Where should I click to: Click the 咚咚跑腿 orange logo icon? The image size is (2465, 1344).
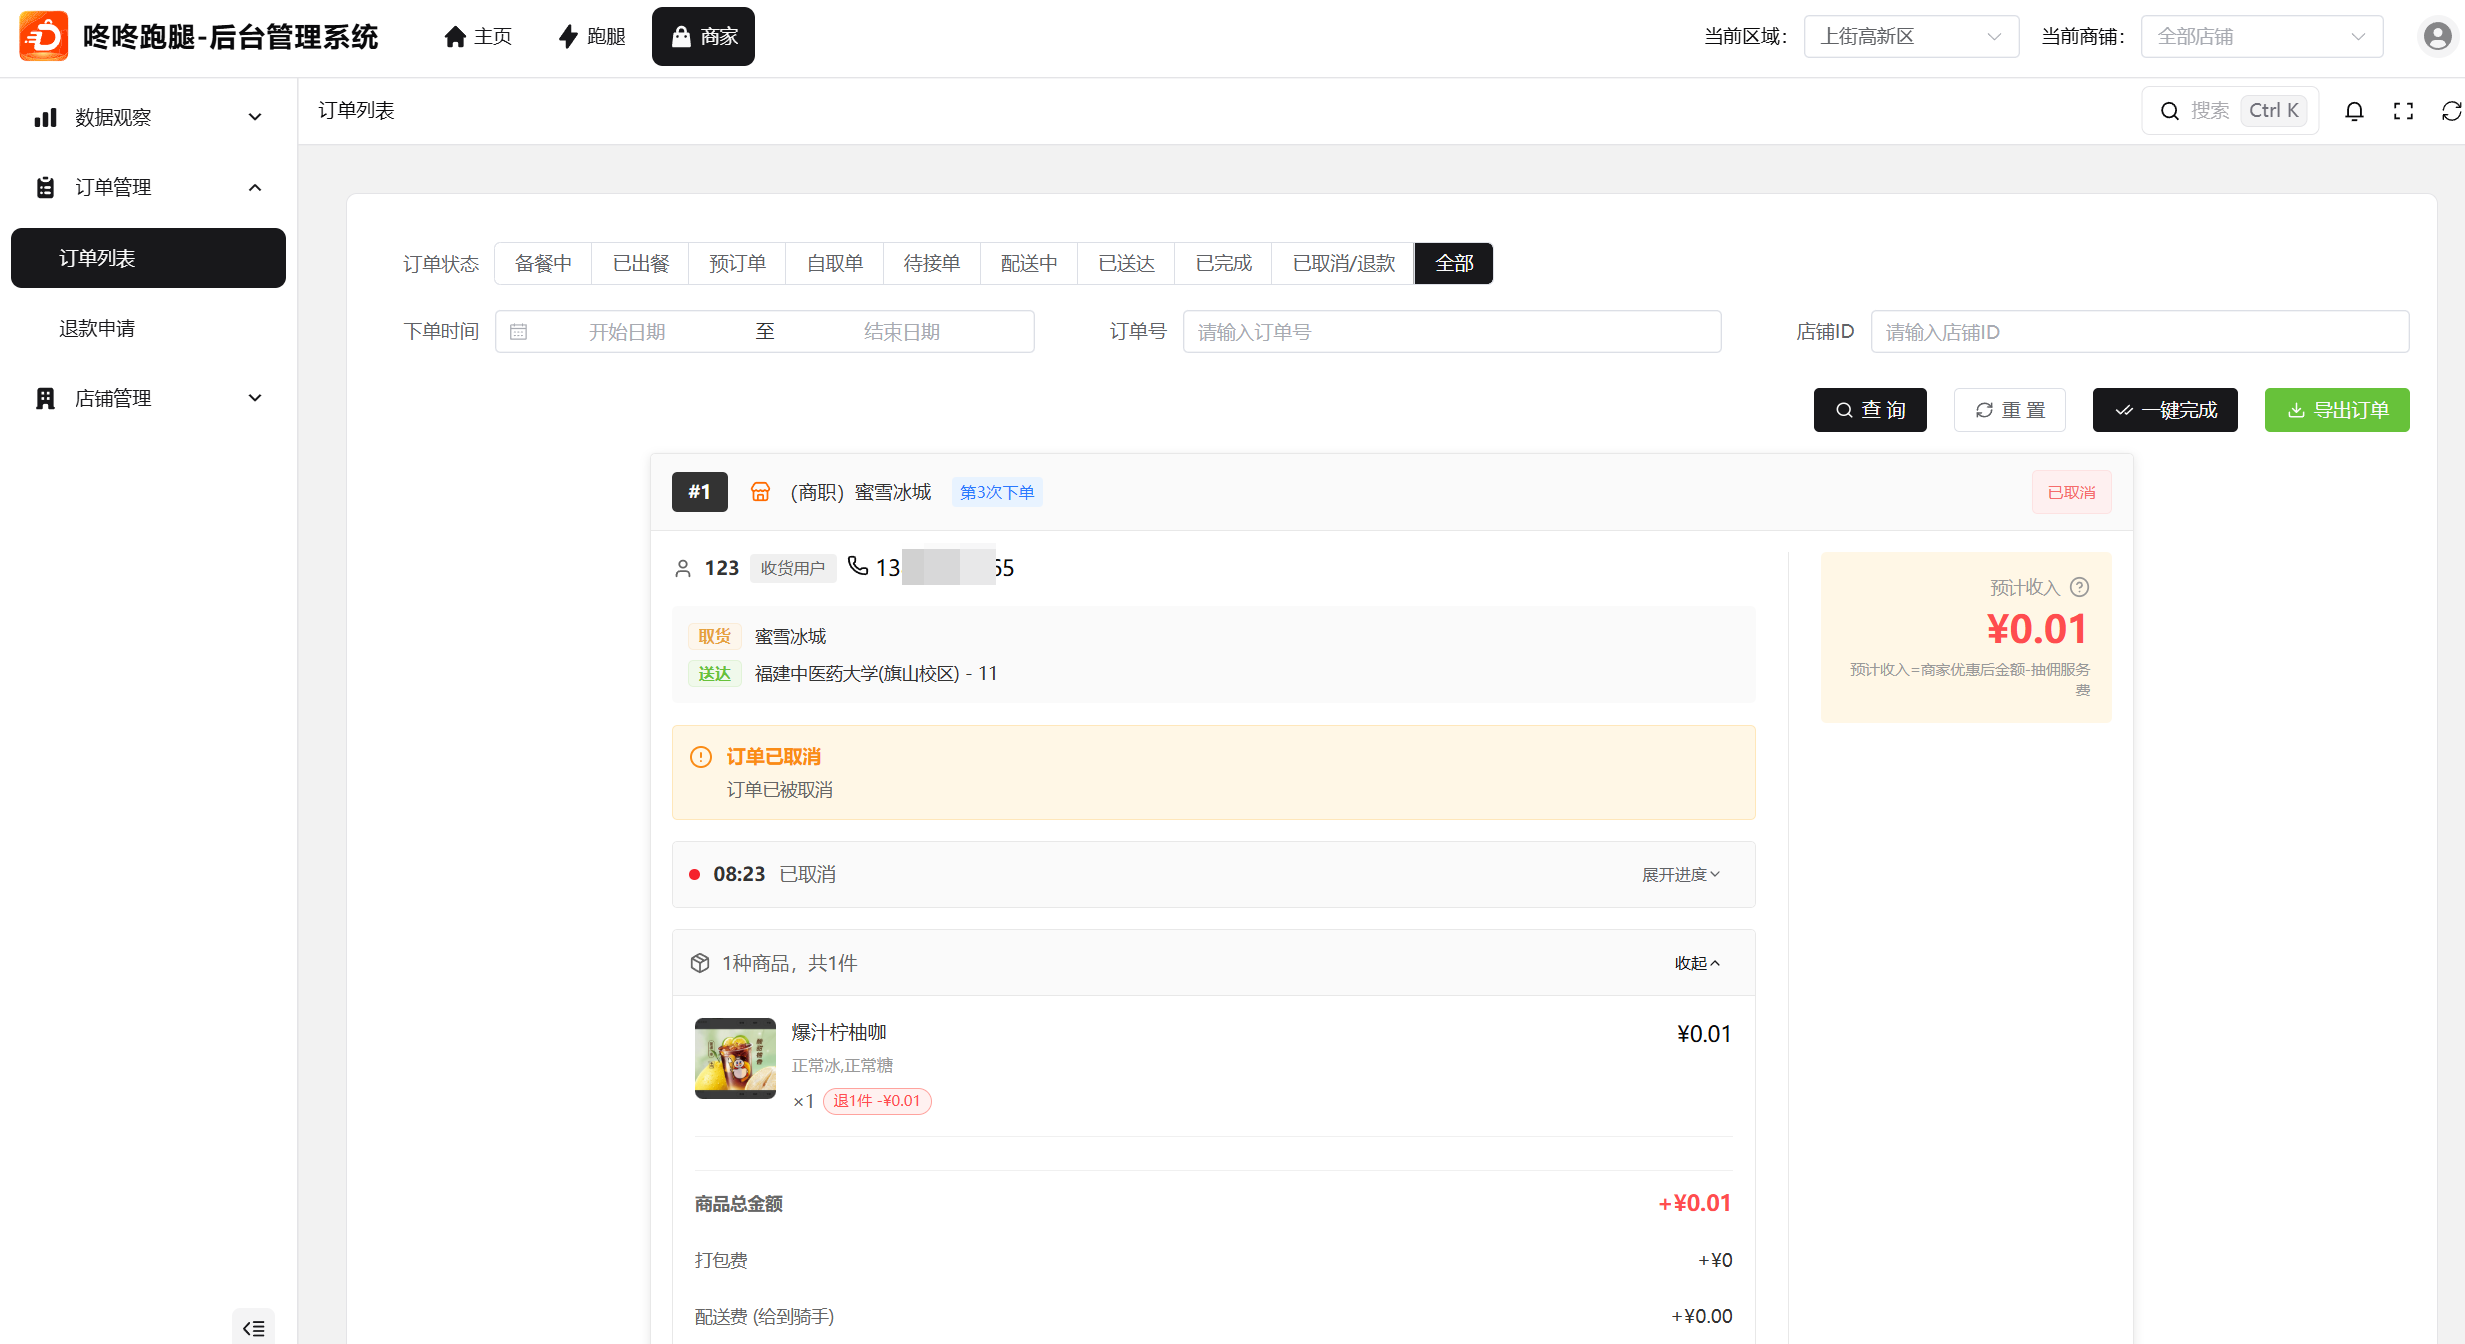coord(44,37)
